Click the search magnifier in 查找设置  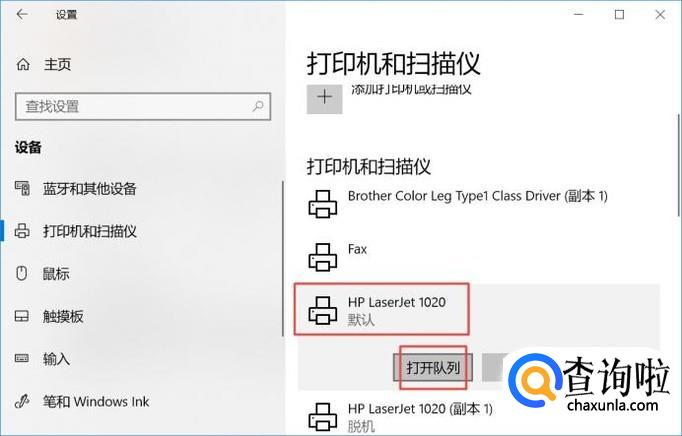click(258, 106)
